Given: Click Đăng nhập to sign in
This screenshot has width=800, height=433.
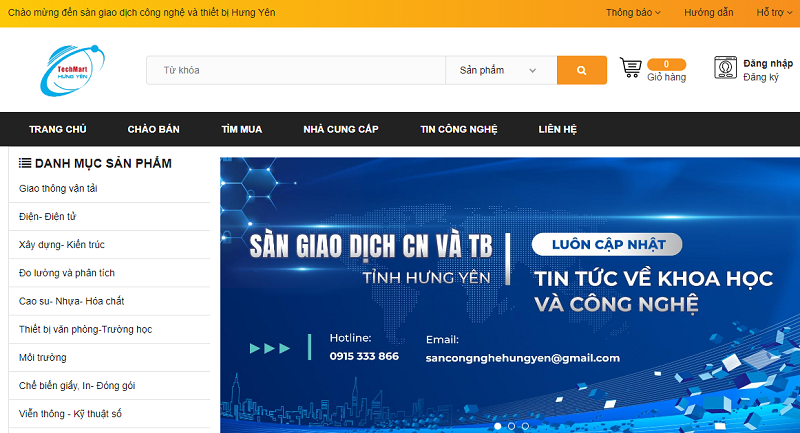Looking at the screenshot, I should pos(768,63).
